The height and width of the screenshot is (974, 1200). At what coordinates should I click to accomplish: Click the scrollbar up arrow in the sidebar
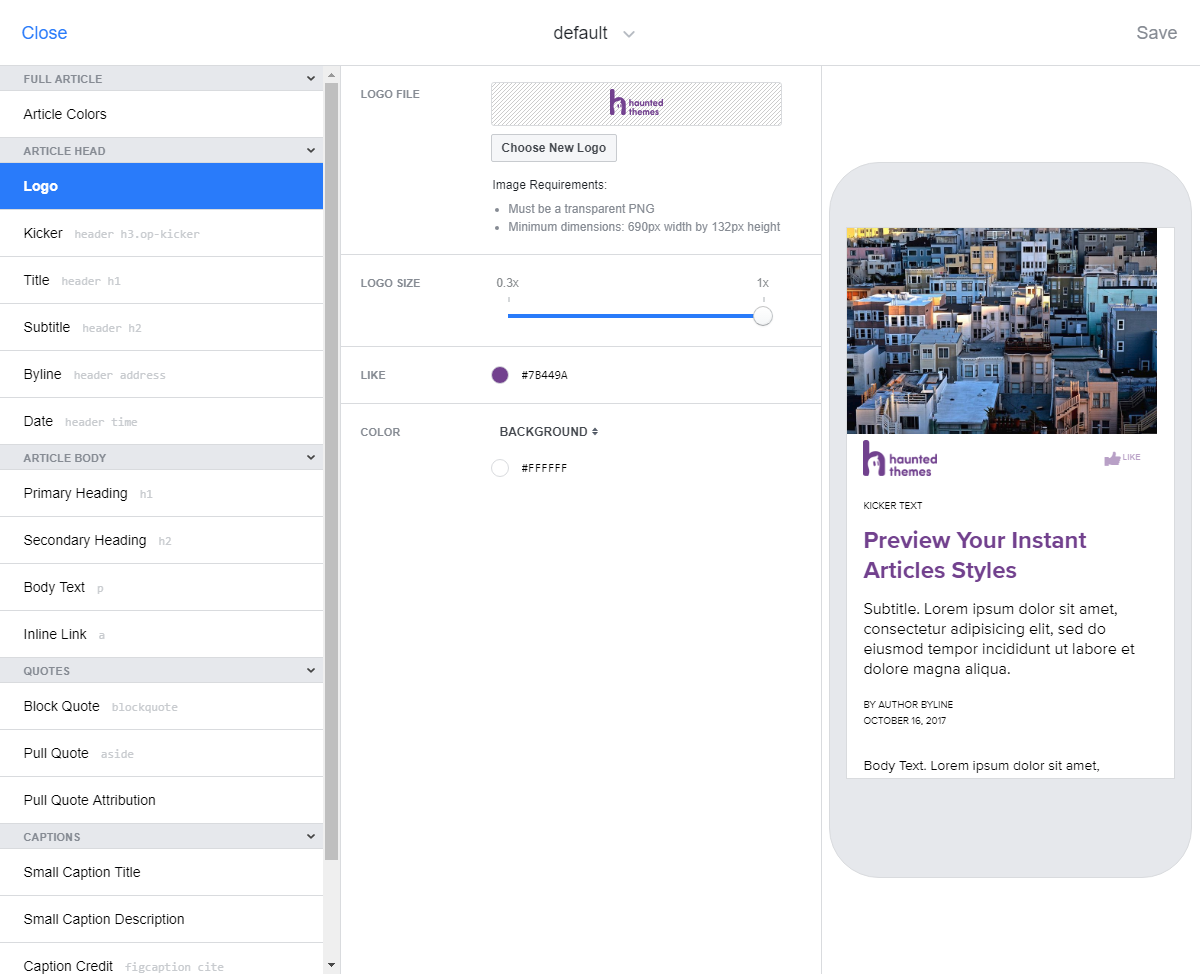331,73
